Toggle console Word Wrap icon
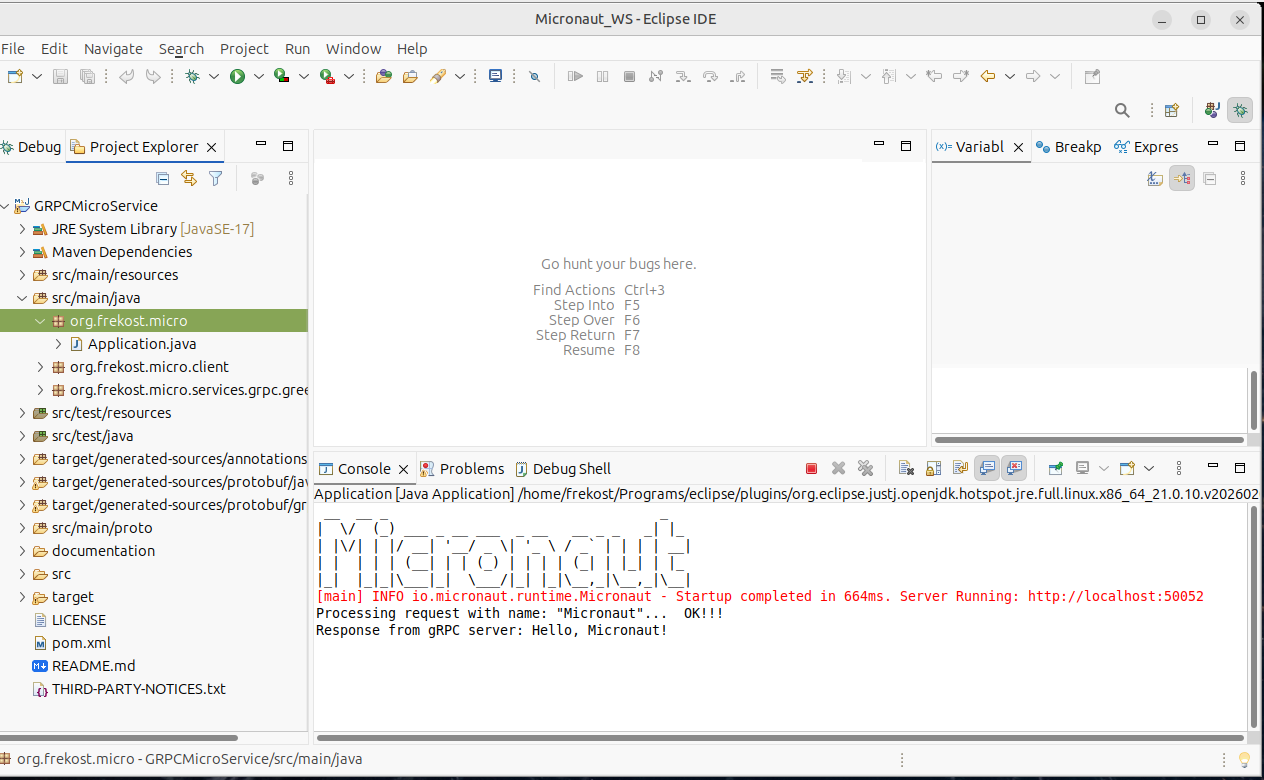Viewport: 1264px width, 780px height. click(960, 468)
